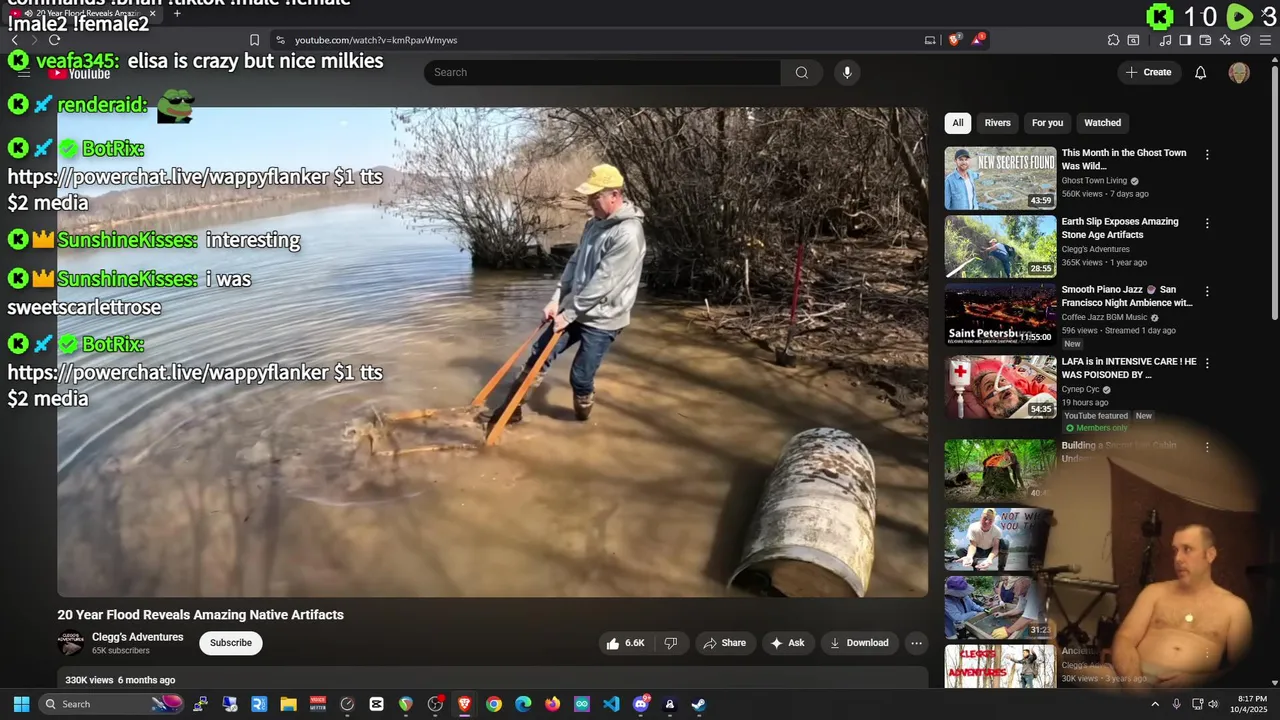Open more video actions ellipsis
Viewport: 1280px width, 720px height.
point(916,643)
